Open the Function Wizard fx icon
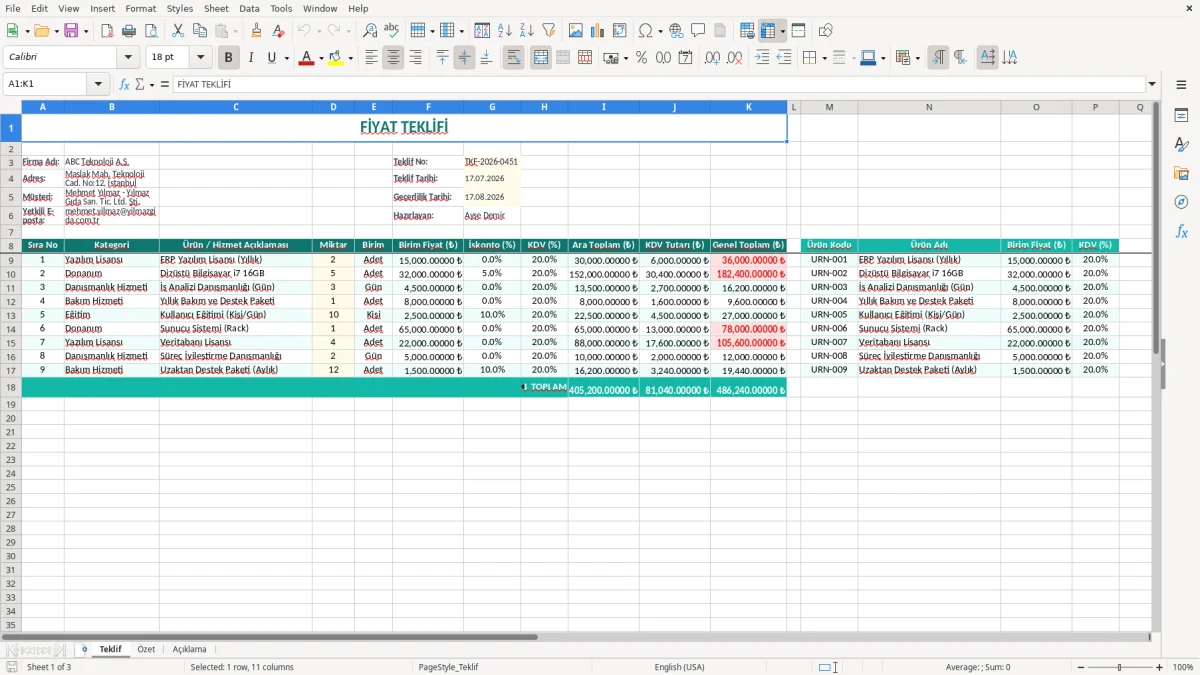 [x=125, y=85]
